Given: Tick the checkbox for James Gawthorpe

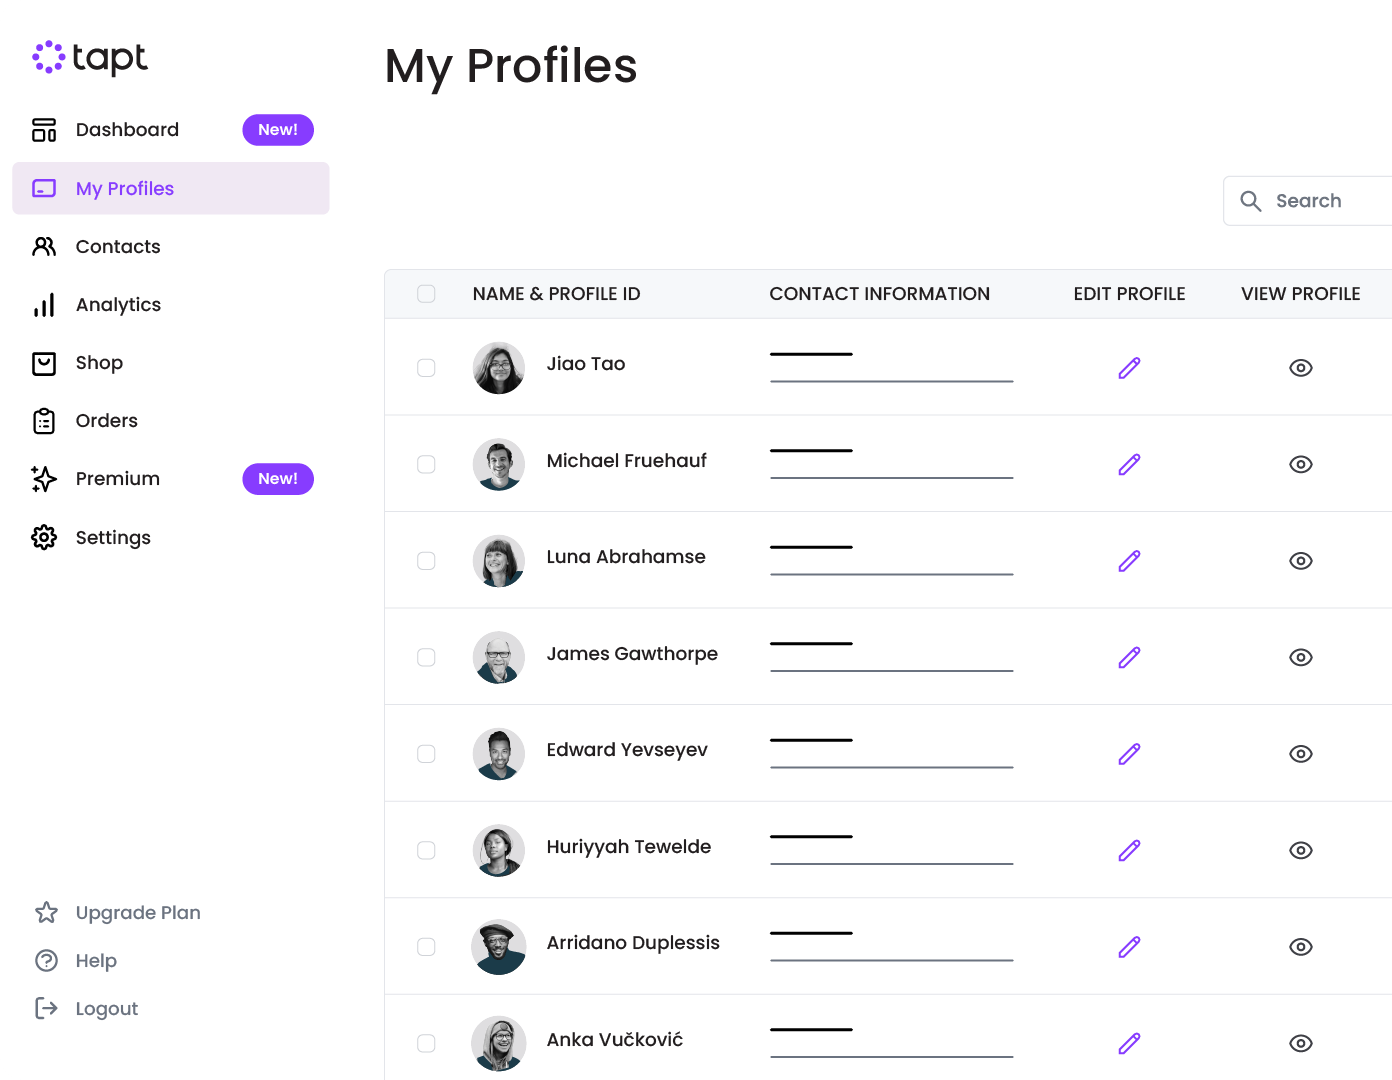Looking at the screenshot, I should point(426,657).
